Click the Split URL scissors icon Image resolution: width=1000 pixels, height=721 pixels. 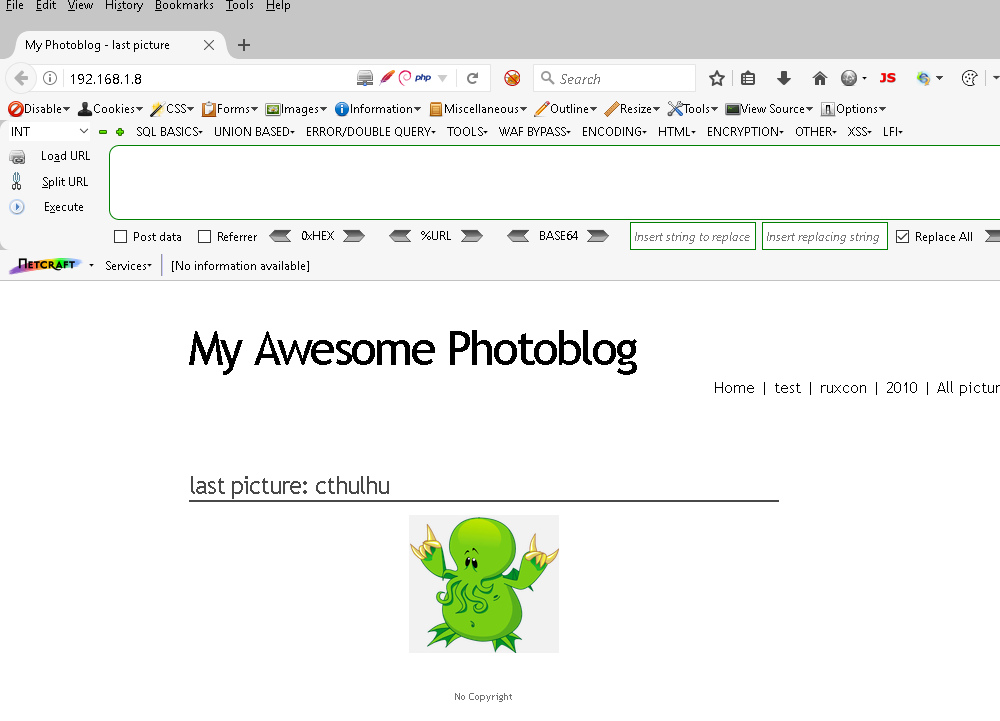(x=17, y=182)
